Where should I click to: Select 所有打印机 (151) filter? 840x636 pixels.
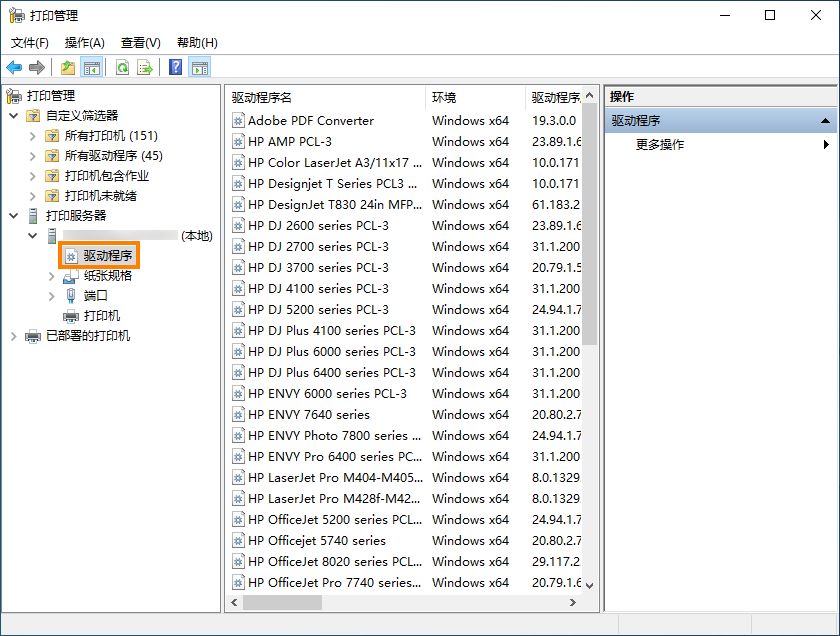(111, 136)
